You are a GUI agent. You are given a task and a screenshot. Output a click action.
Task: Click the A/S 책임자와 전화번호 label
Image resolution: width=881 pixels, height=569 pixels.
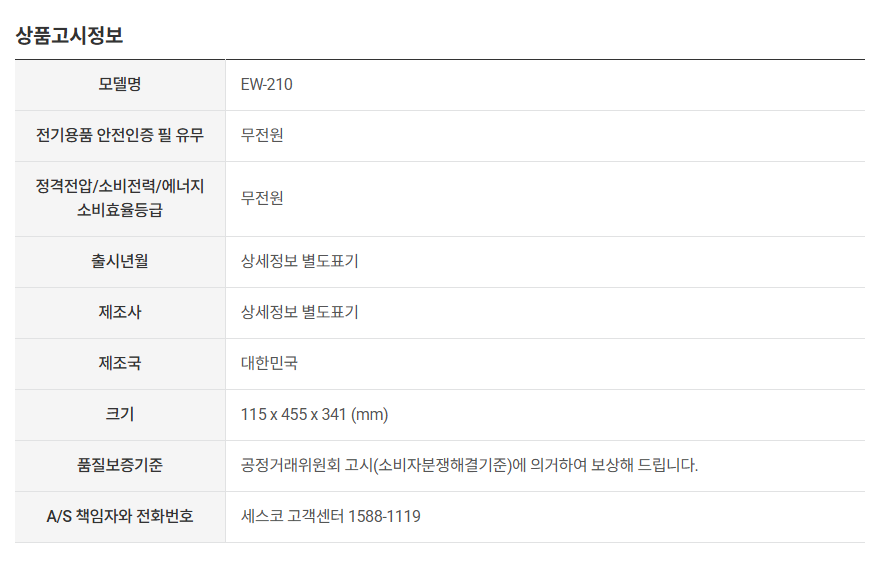120,516
